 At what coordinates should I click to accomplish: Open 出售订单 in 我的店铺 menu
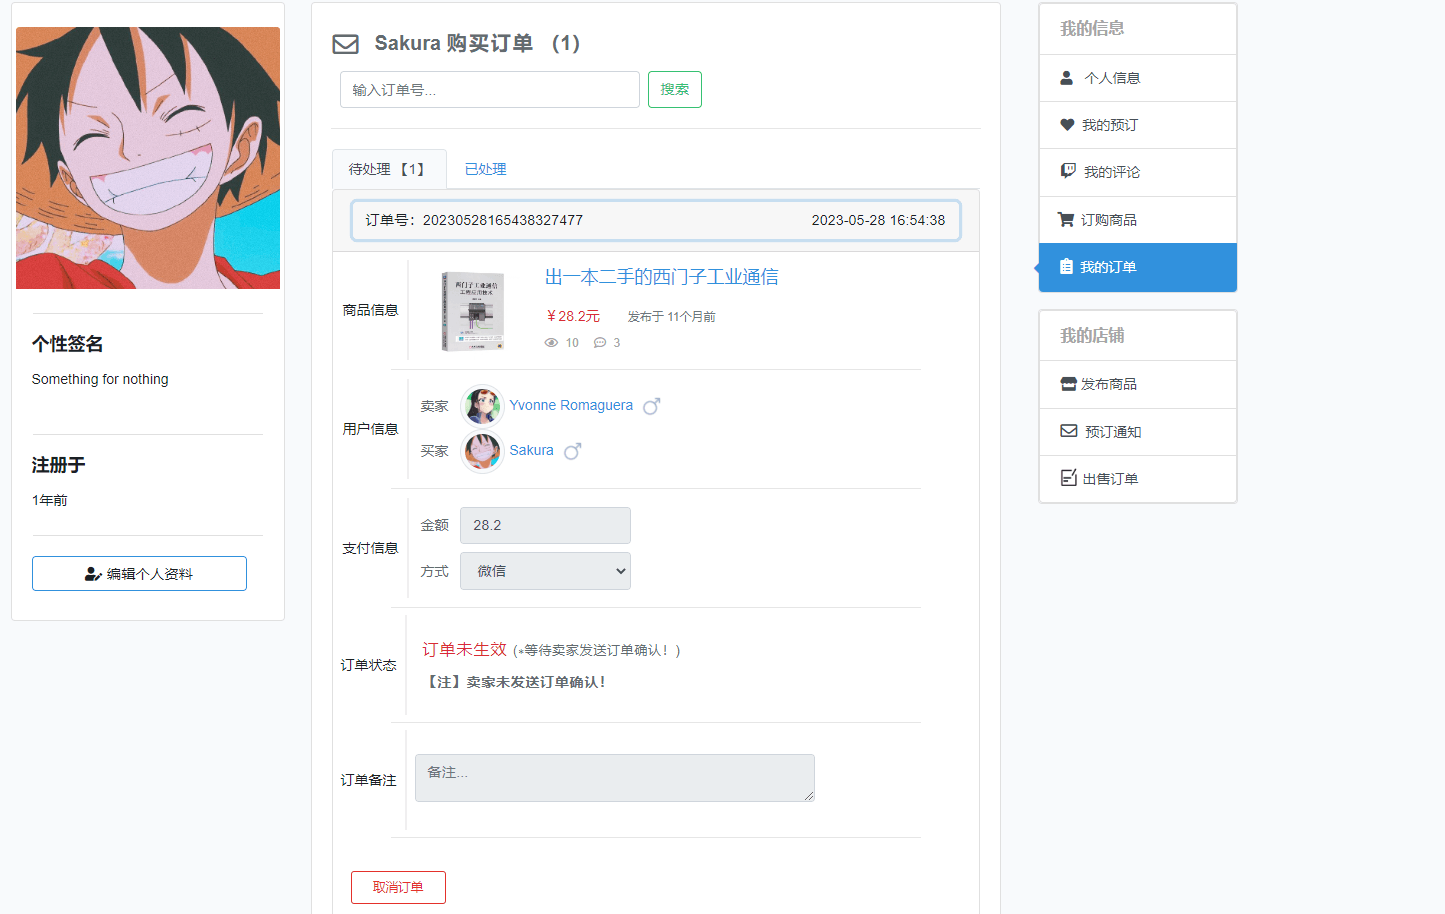click(x=1138, y=479)
